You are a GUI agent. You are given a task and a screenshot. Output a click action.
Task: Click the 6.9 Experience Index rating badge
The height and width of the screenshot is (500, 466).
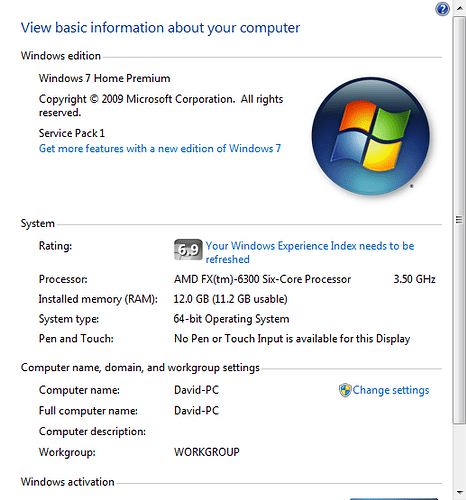pos(188,249)
